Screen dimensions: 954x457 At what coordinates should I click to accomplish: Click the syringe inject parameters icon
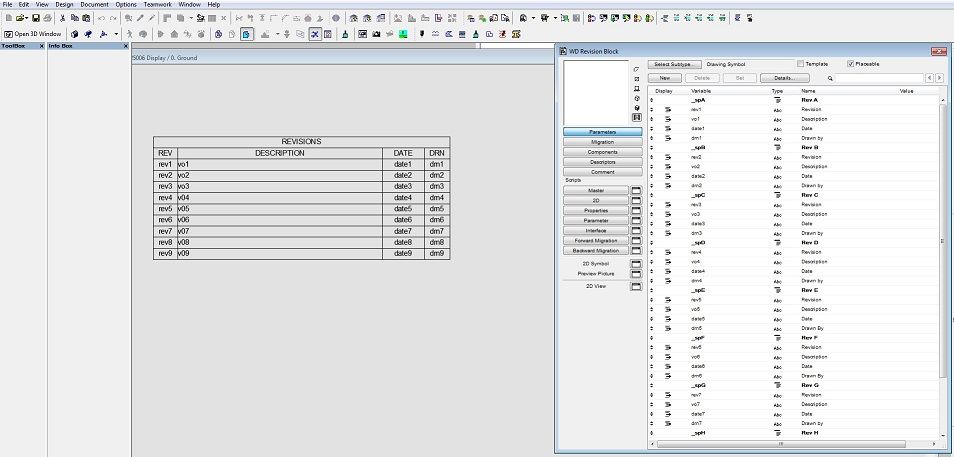(x=151, y=18)
